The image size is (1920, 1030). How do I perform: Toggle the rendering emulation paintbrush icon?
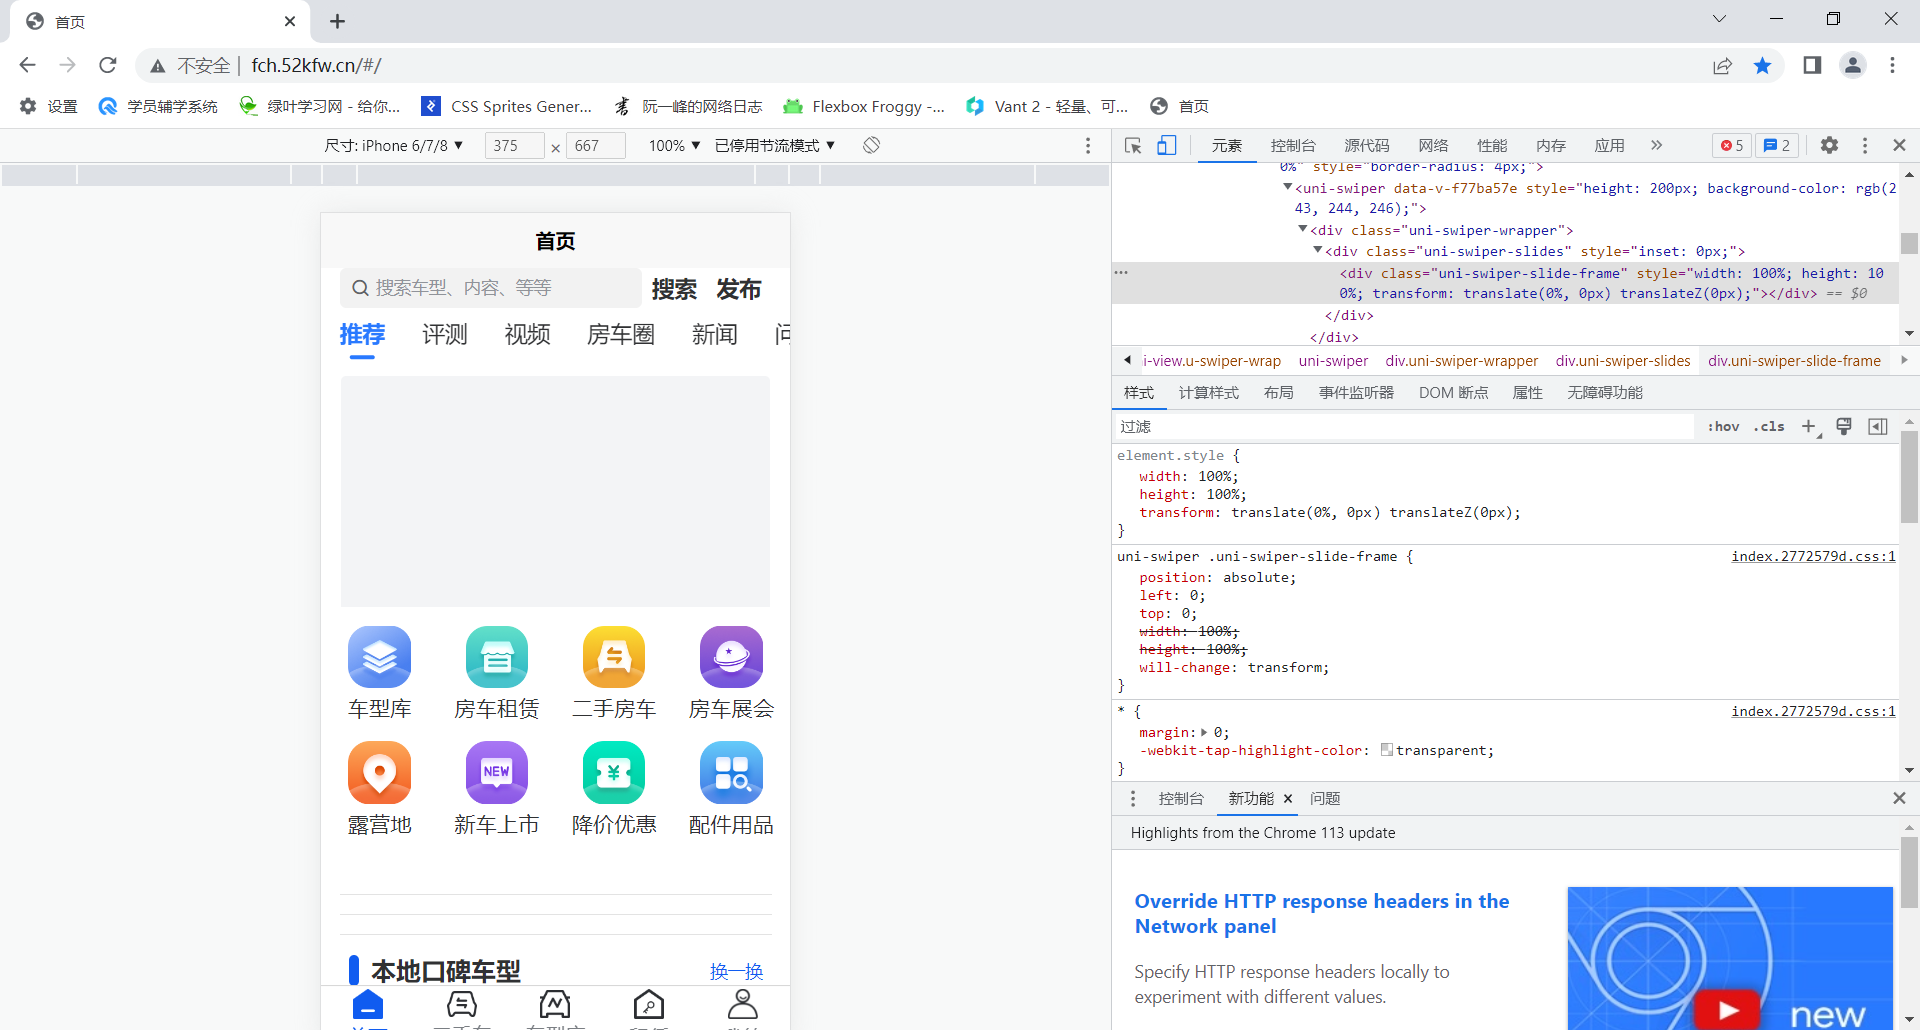1844,427
